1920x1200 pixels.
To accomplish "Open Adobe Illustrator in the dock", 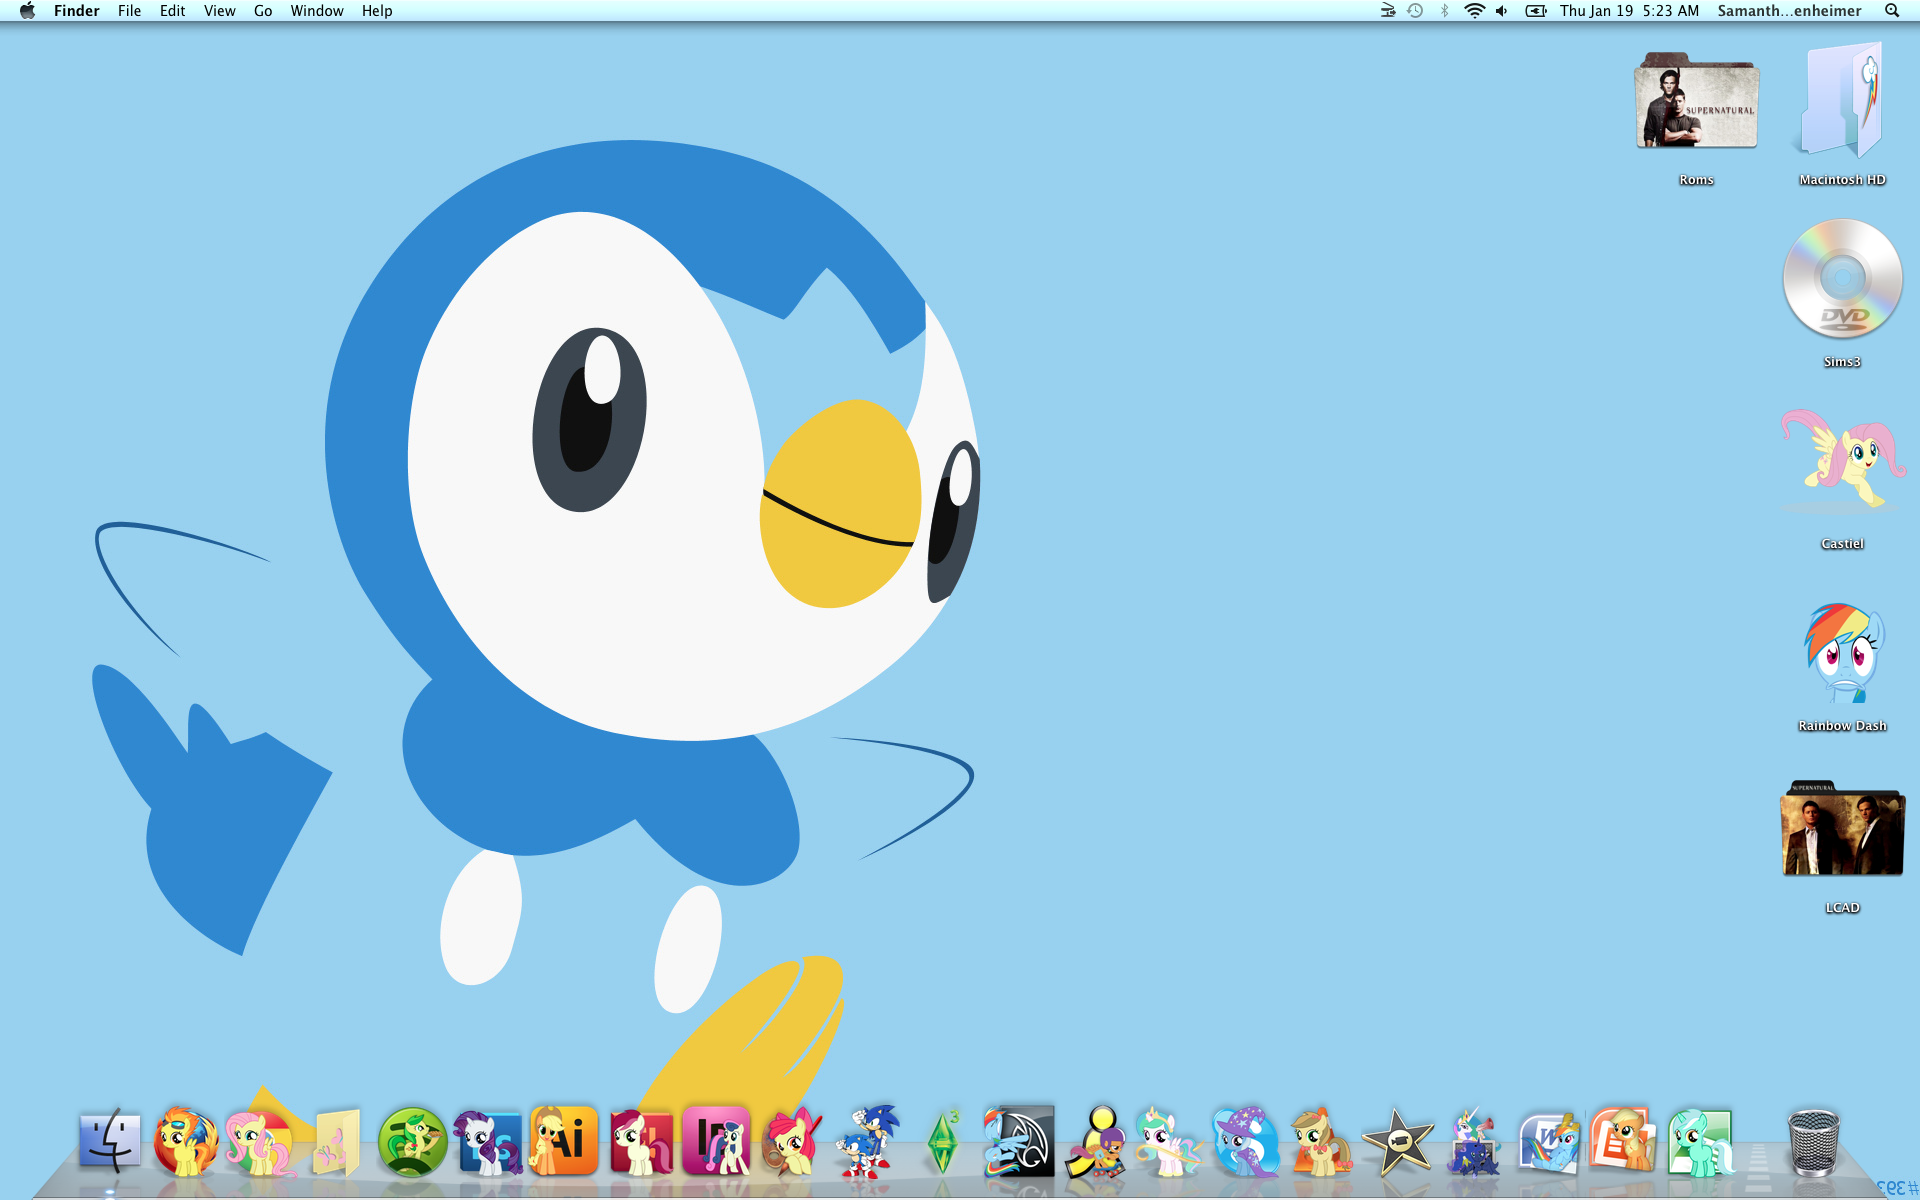I will pyautogui.click(x=564, y=1141).
